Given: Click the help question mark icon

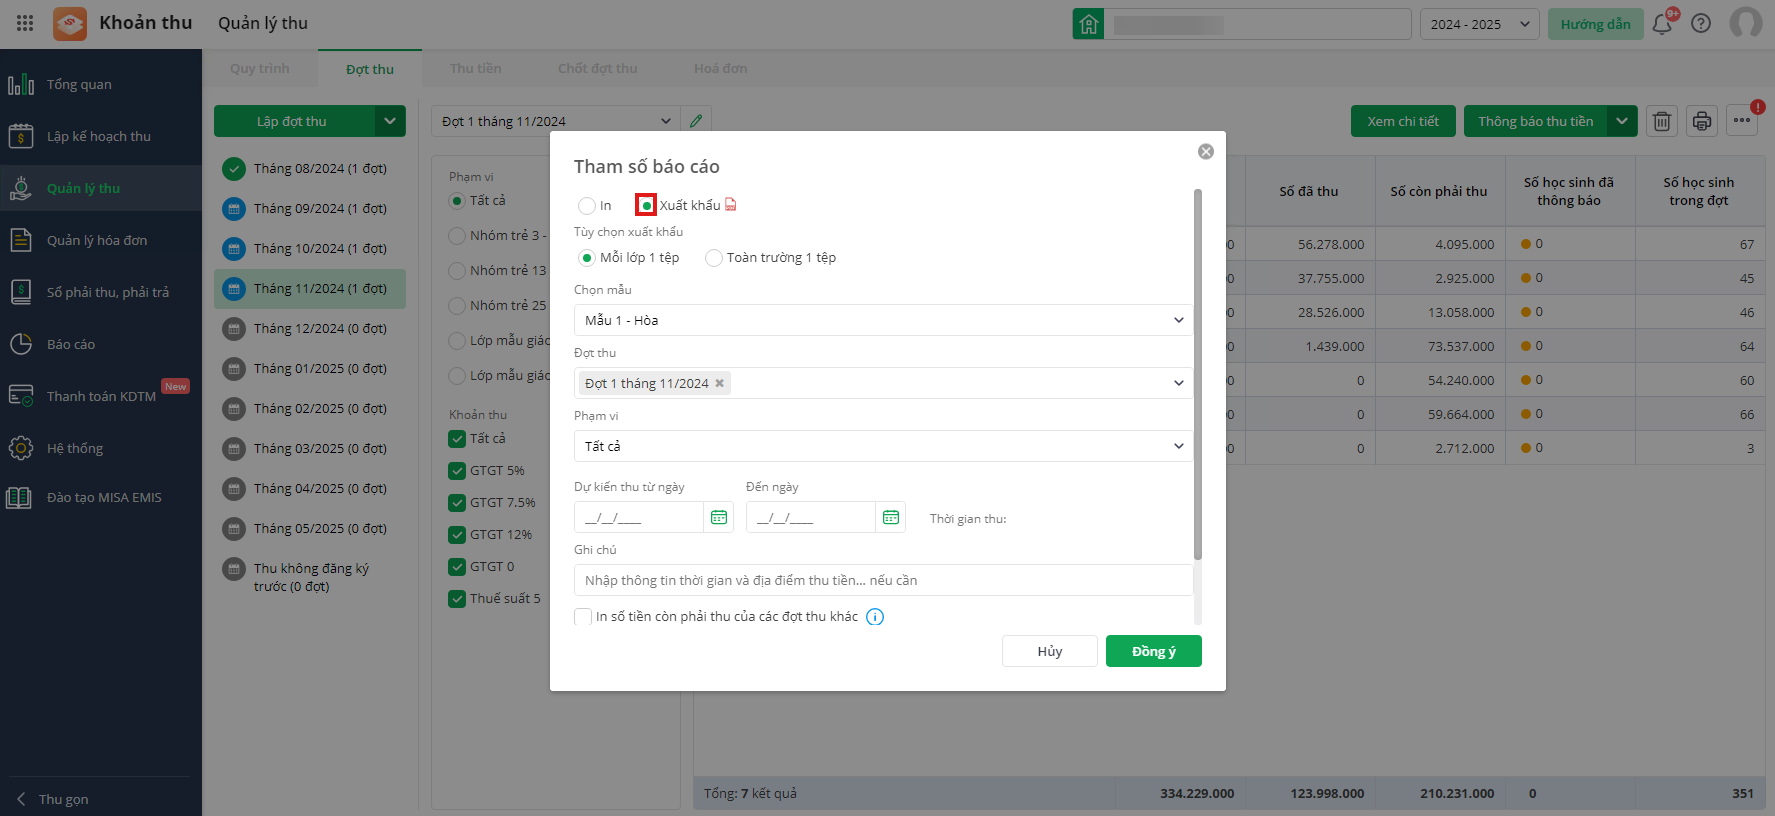Looking at the screenshot, I should coord(1701,24).
